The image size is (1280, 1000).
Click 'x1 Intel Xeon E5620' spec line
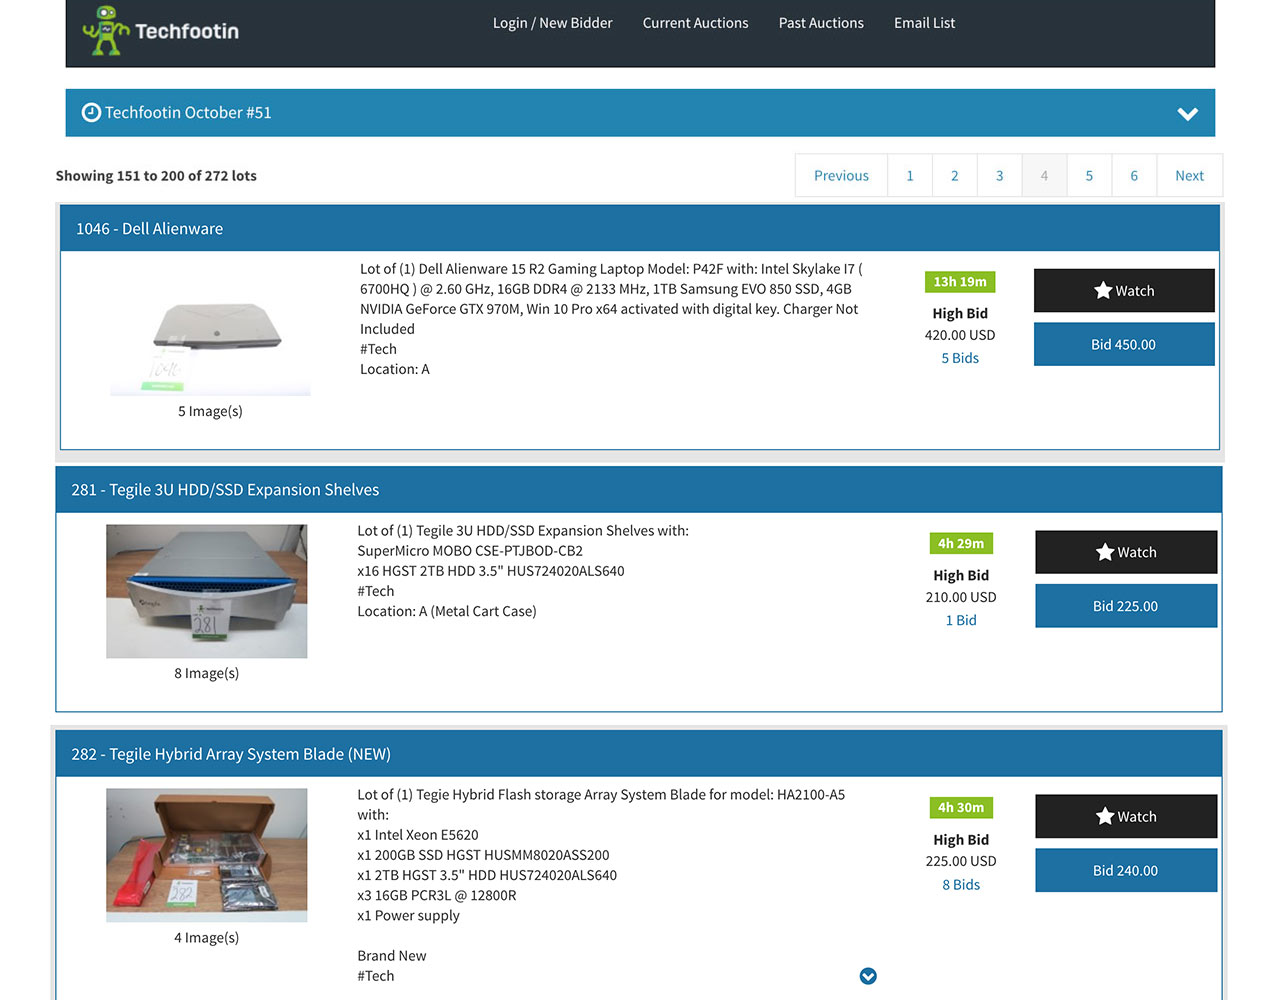(418, 835)
